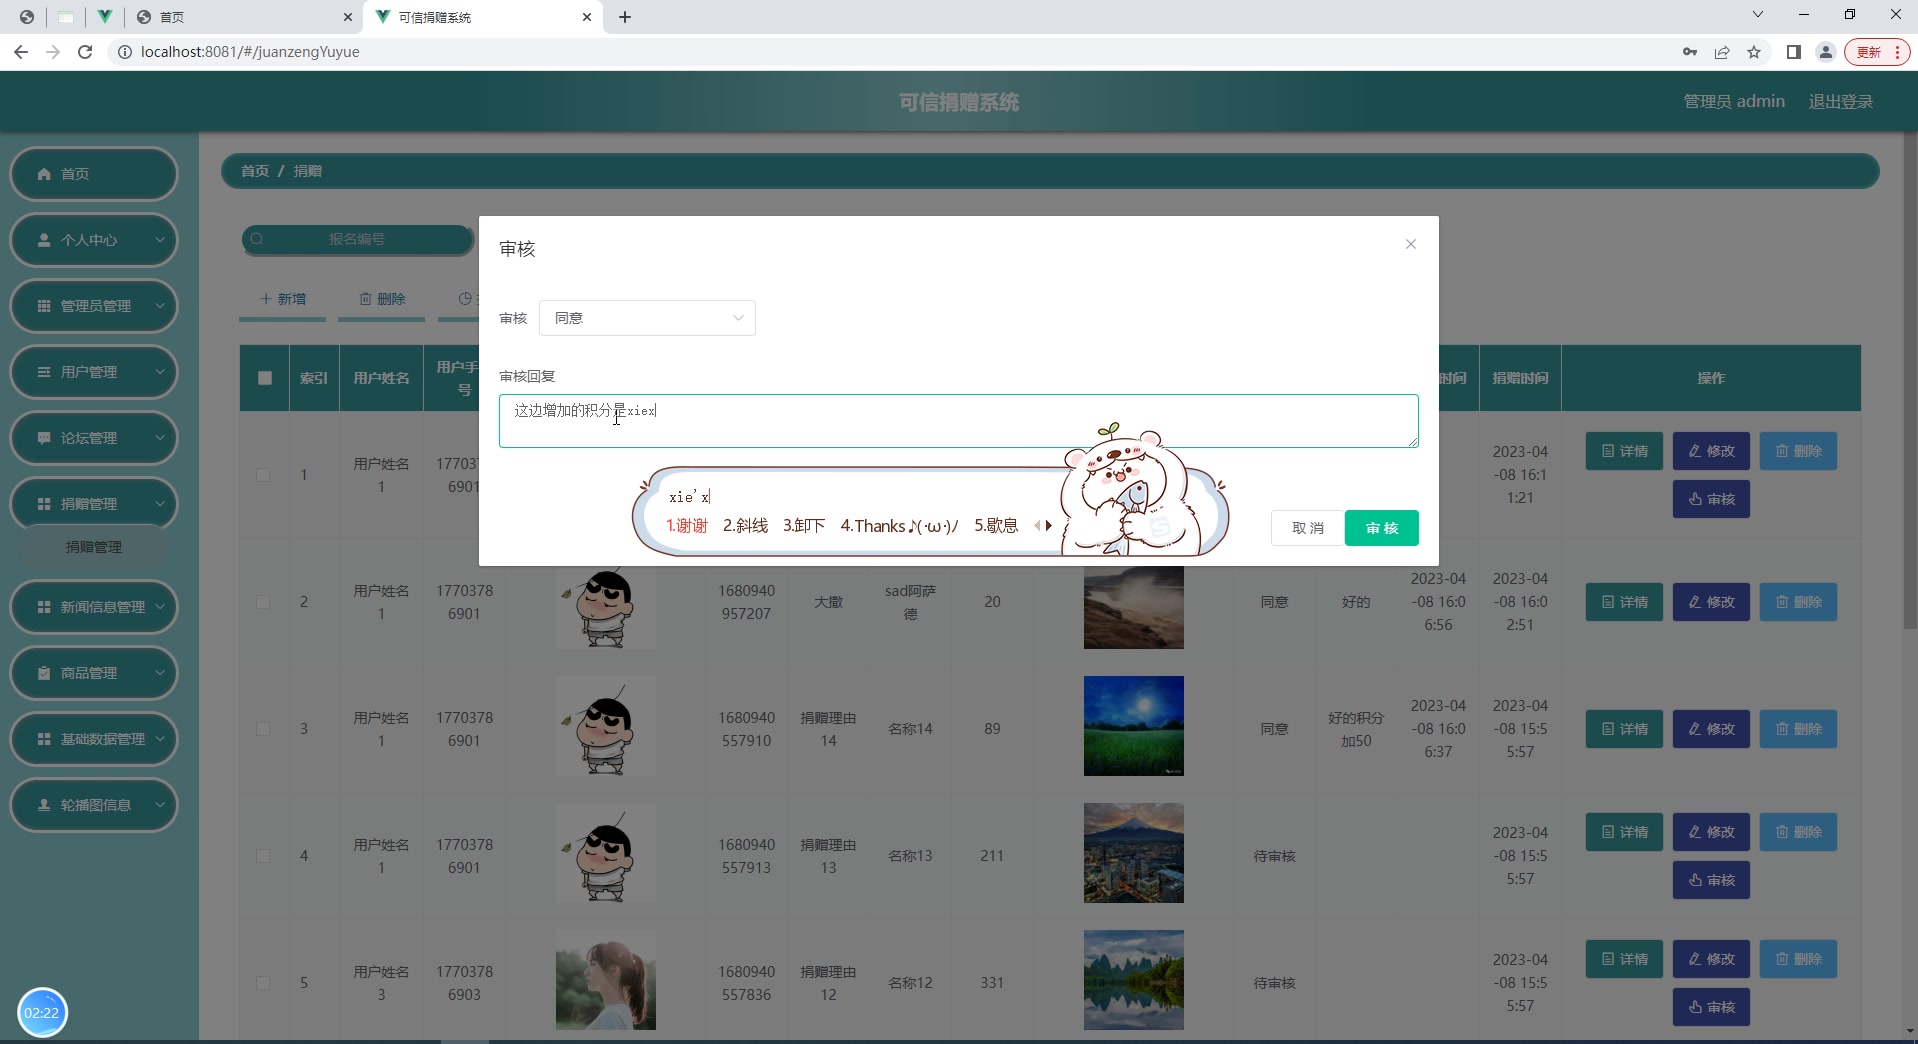Click the 首页 home icon in sidebar

44,174
